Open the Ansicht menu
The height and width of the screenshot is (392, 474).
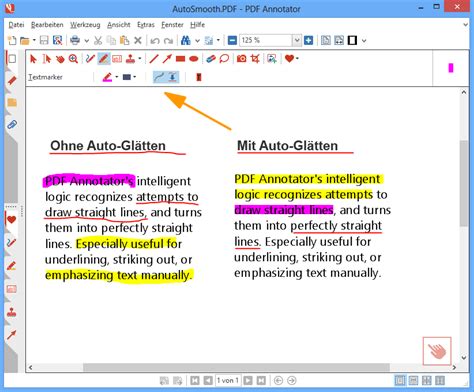[x=119, y=25]
